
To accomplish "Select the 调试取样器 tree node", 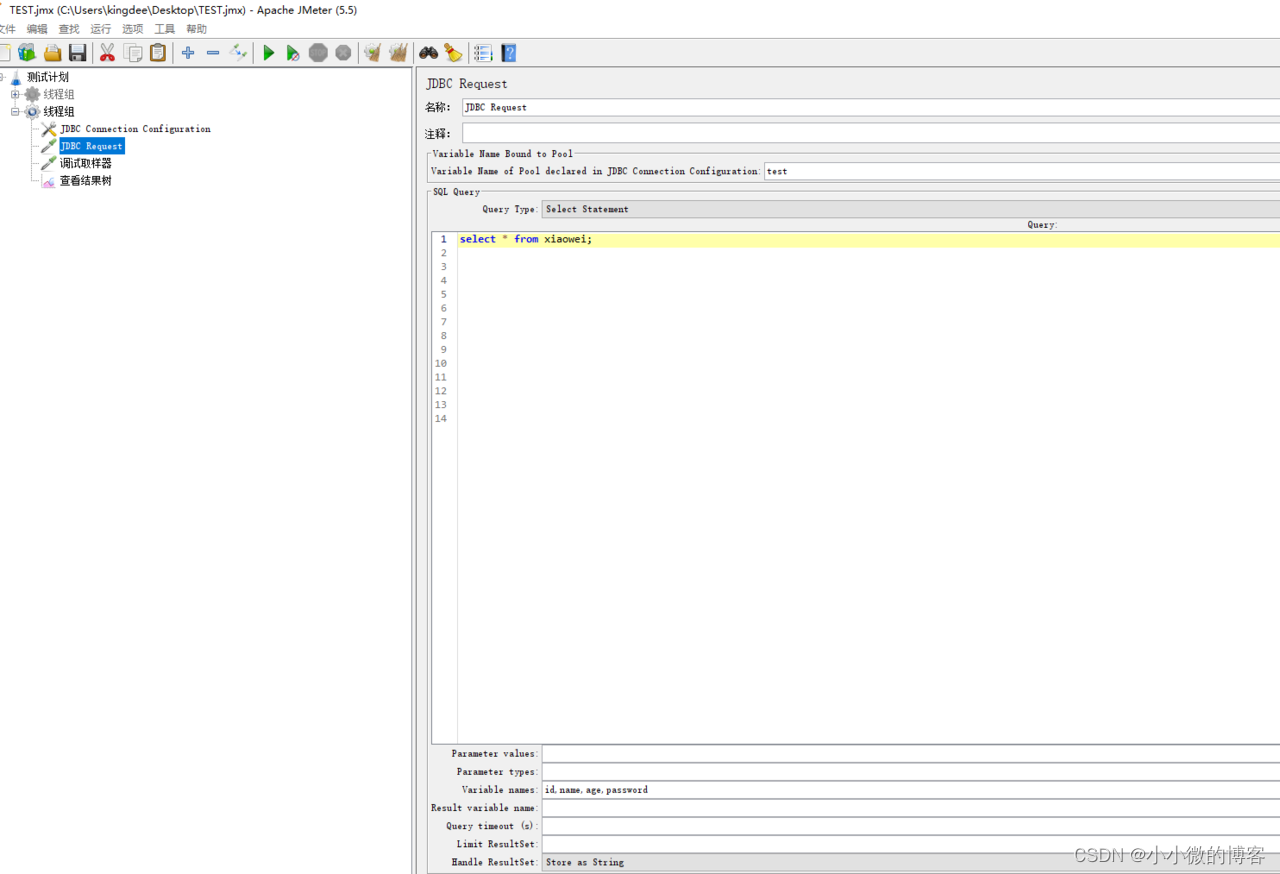I will (x=86, y=163).
